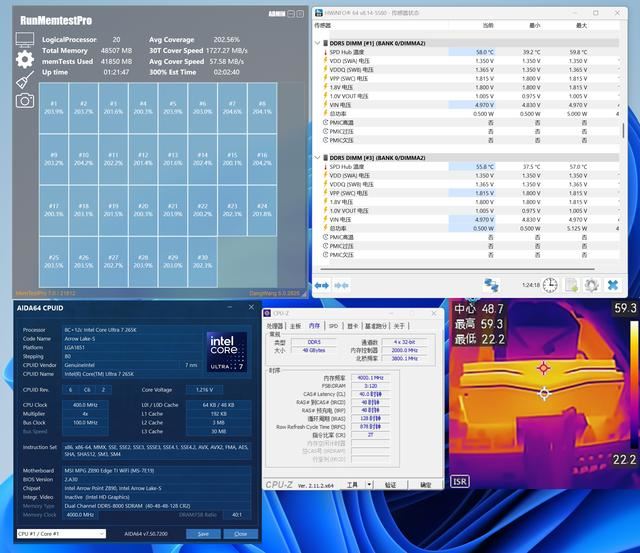Open the CPU-Z SPD tab
Screen dimensions: 640x553
point(333,326)
